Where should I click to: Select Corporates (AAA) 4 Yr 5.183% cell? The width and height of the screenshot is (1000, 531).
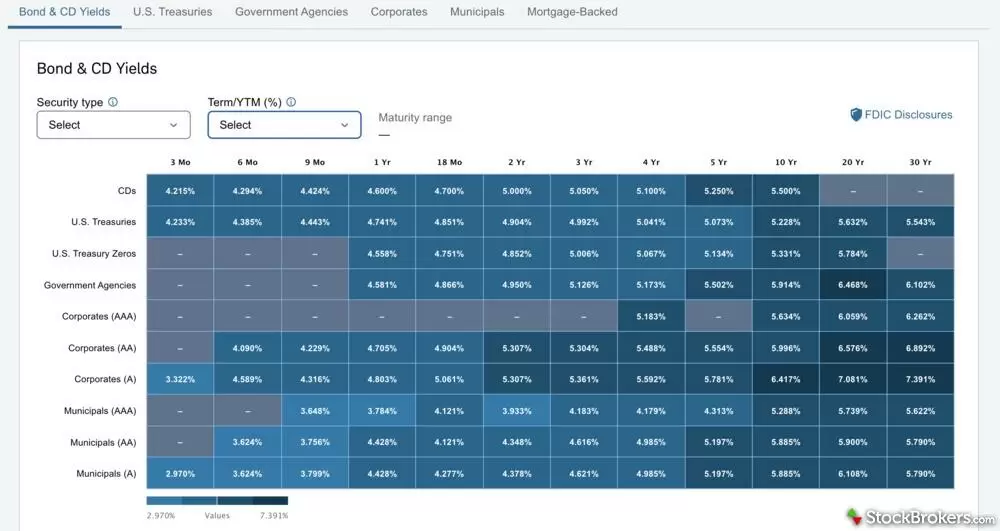pos(651,316)
